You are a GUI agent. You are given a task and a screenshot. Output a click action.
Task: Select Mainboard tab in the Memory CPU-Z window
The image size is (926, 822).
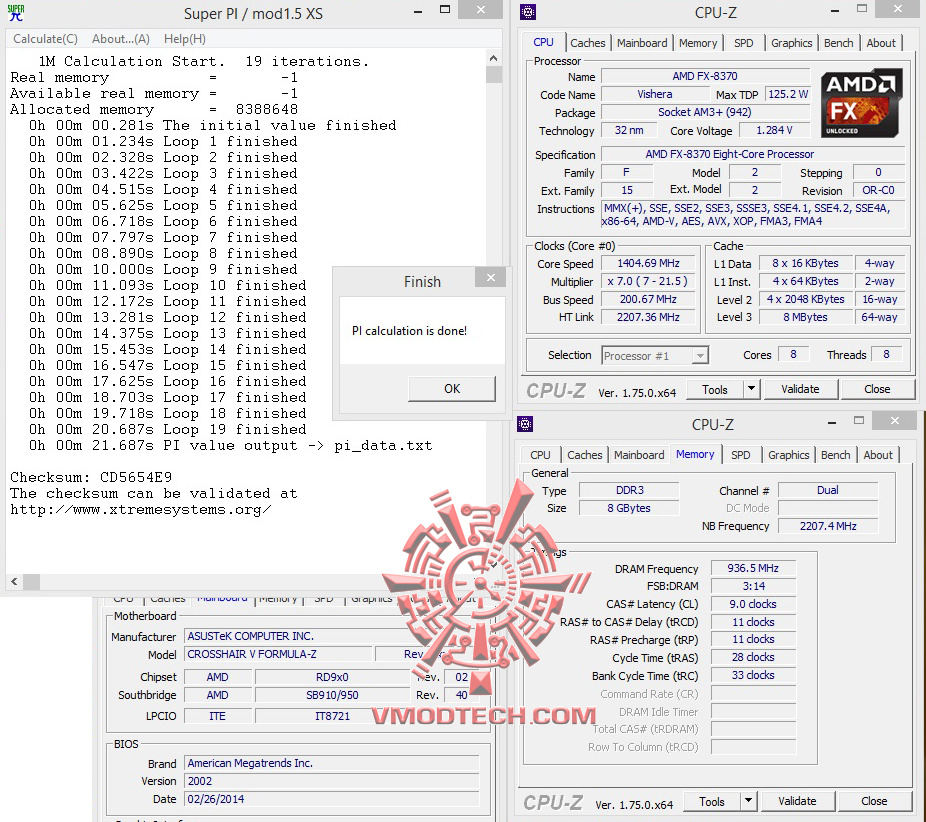(x=639, y=455)
